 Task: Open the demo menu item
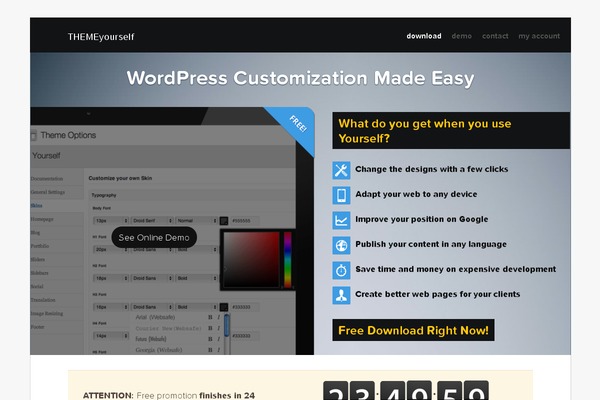coord(461,36)
